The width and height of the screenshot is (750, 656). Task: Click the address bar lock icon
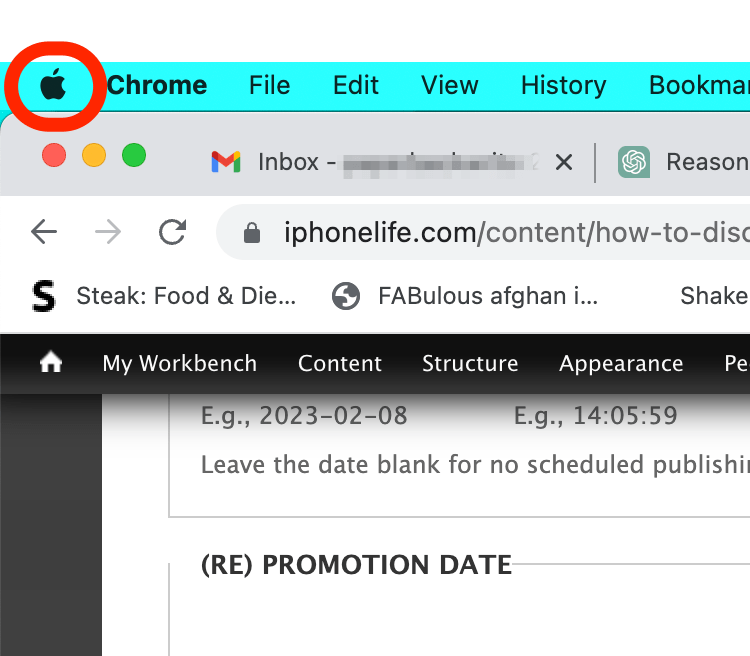click(x=252, y=234)
